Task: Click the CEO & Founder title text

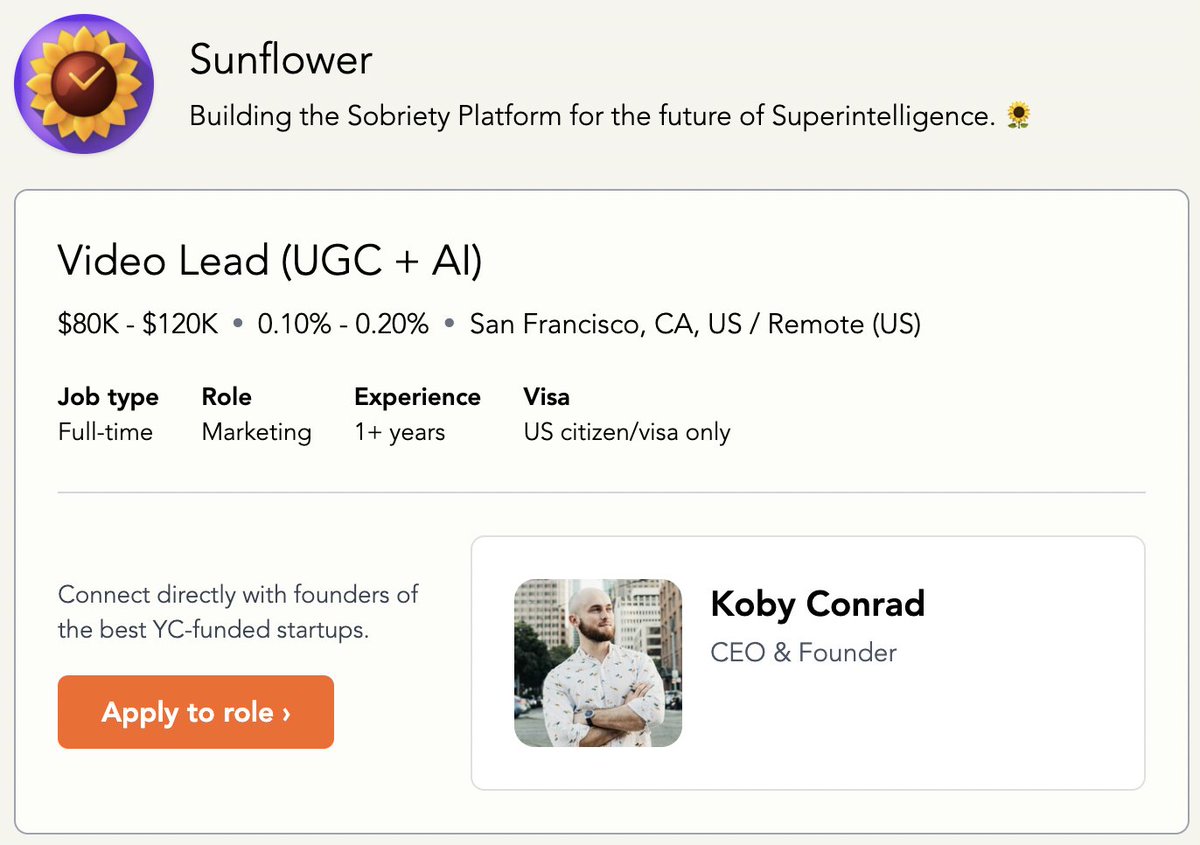Action: 803,653
